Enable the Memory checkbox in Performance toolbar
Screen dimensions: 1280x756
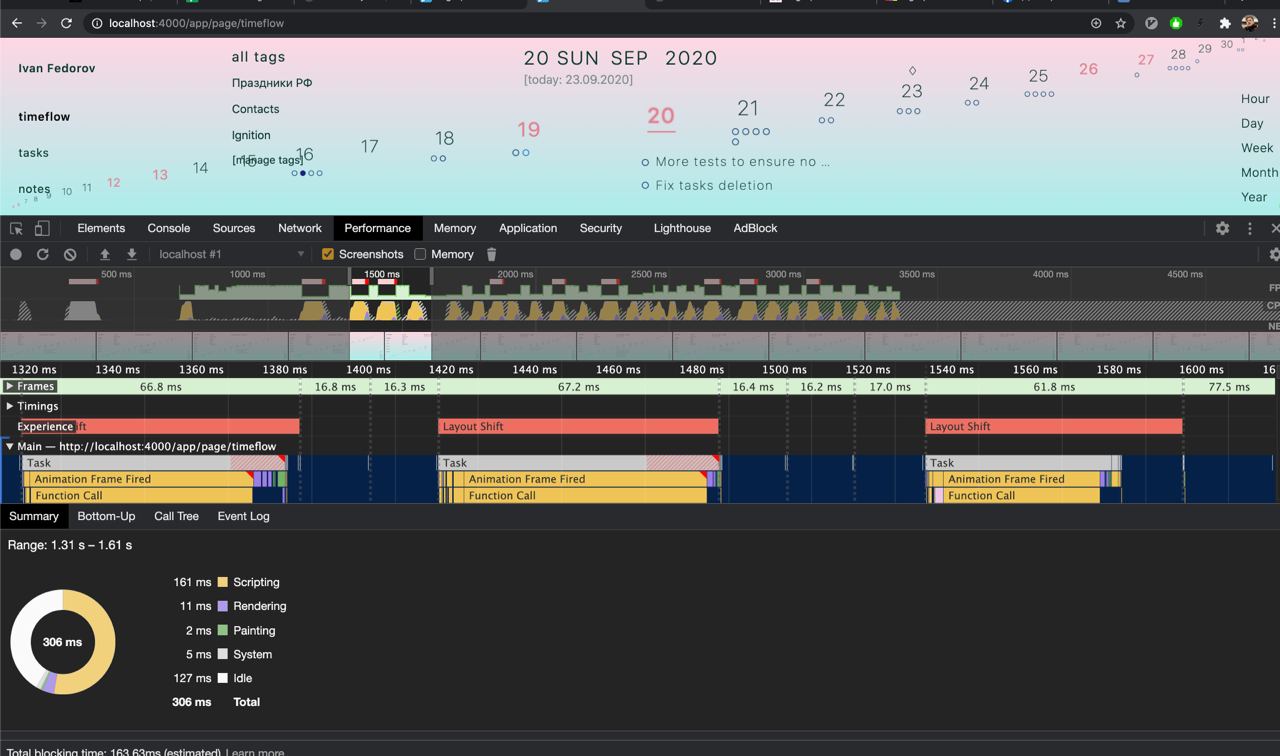(420, 255)
